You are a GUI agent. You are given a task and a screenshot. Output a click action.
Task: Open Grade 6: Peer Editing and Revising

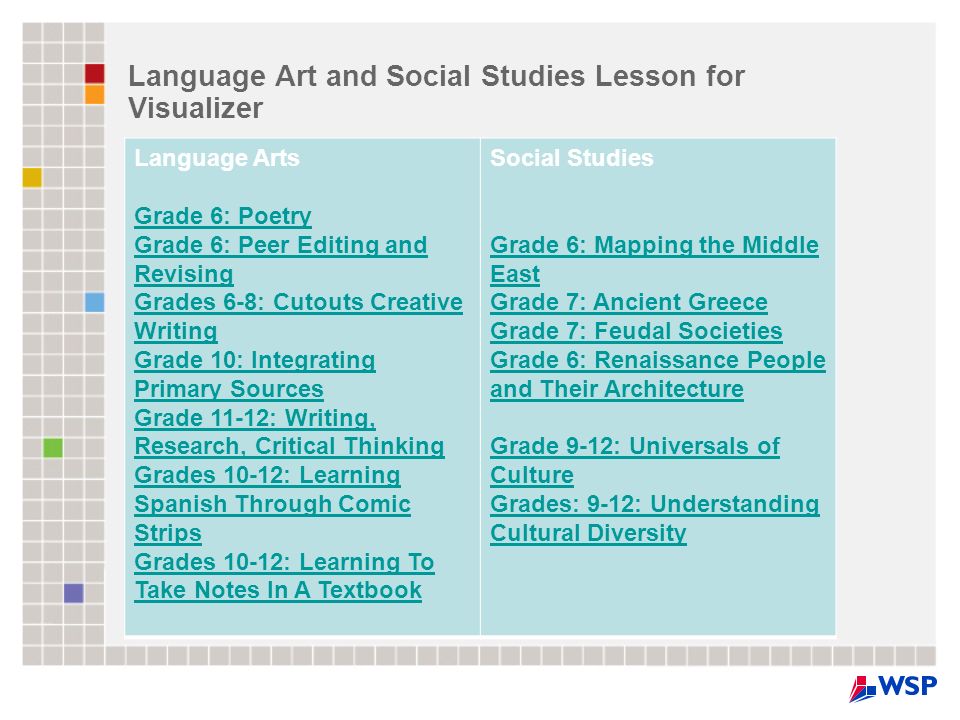coord(280,260)
